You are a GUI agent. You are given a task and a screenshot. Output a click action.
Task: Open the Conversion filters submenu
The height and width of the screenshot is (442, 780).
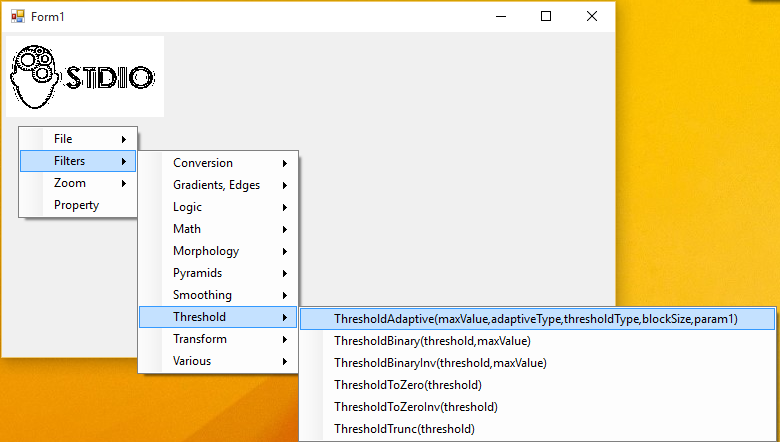[x=218, y=163]
